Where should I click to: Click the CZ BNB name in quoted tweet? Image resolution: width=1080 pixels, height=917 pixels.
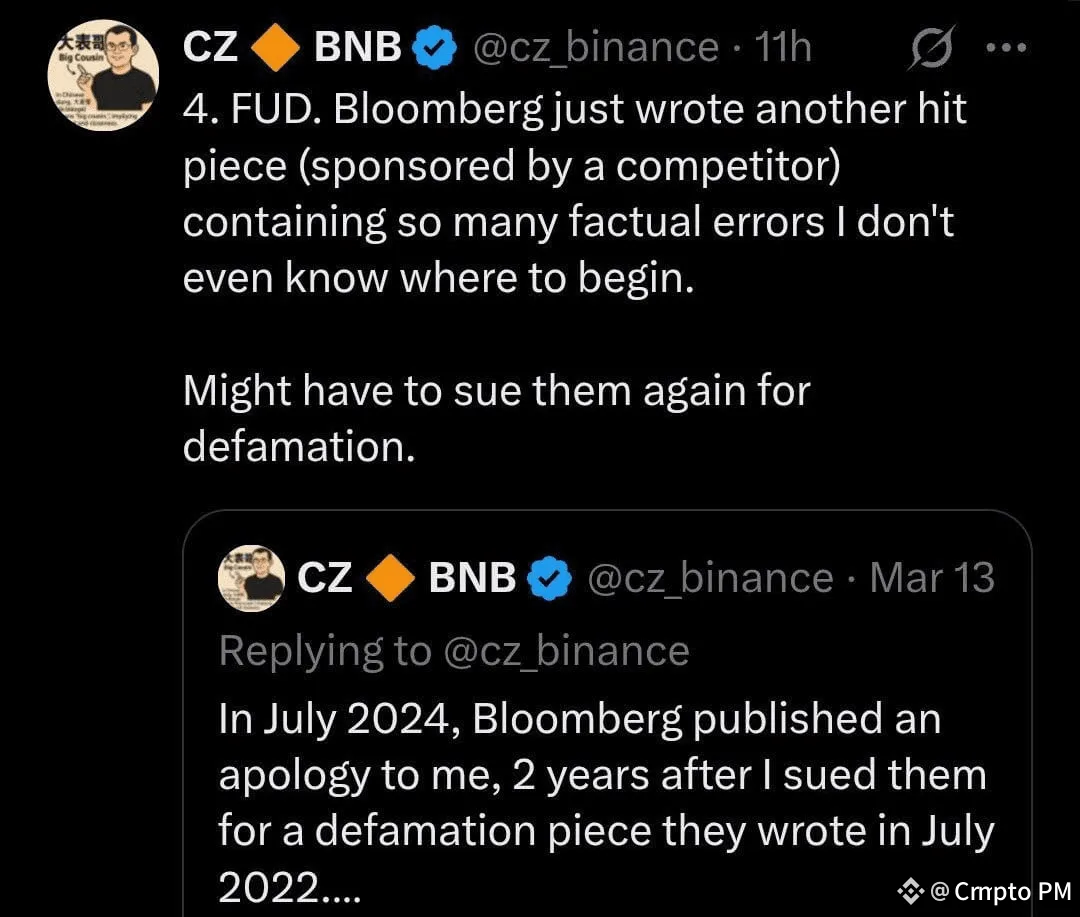coord(406,577)
